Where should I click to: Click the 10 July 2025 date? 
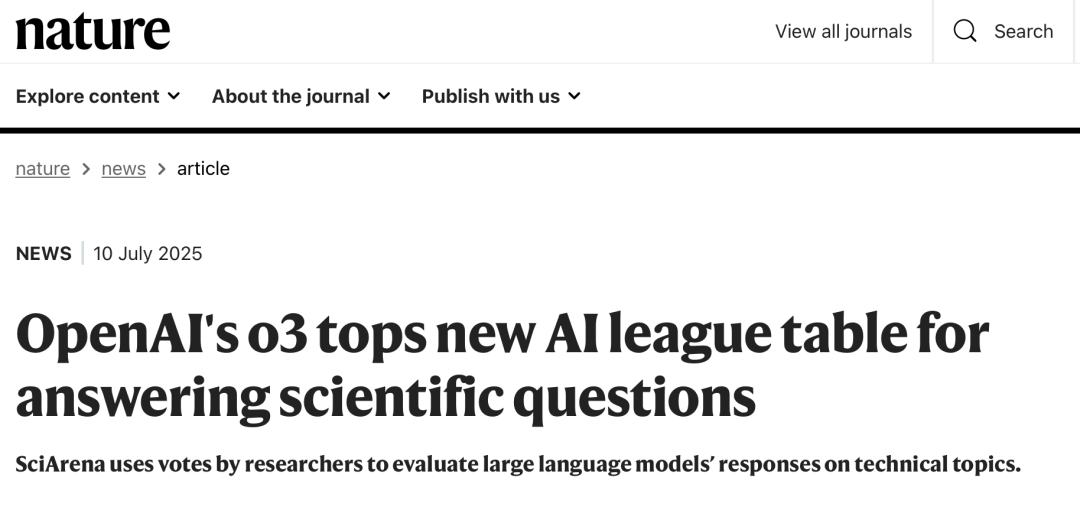[x=148, y=253]
